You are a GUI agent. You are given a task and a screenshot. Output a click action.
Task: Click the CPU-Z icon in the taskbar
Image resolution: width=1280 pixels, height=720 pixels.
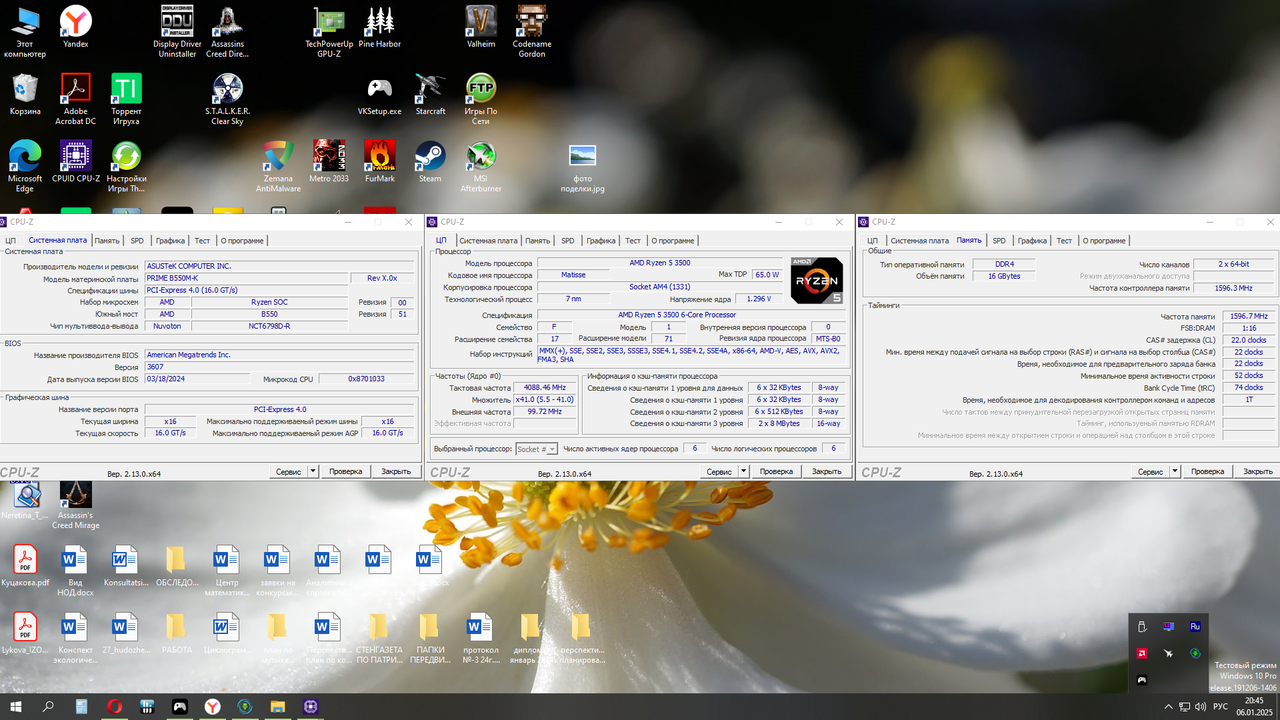(311, 706)
